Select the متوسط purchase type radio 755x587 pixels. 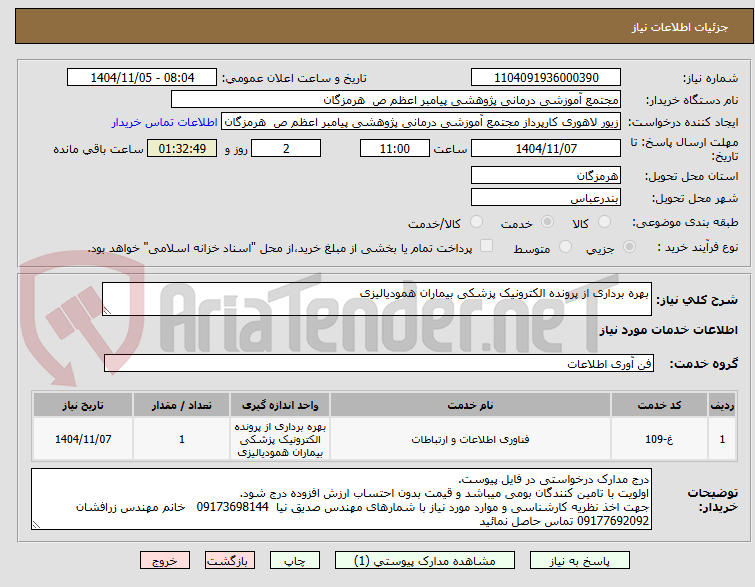565,247
